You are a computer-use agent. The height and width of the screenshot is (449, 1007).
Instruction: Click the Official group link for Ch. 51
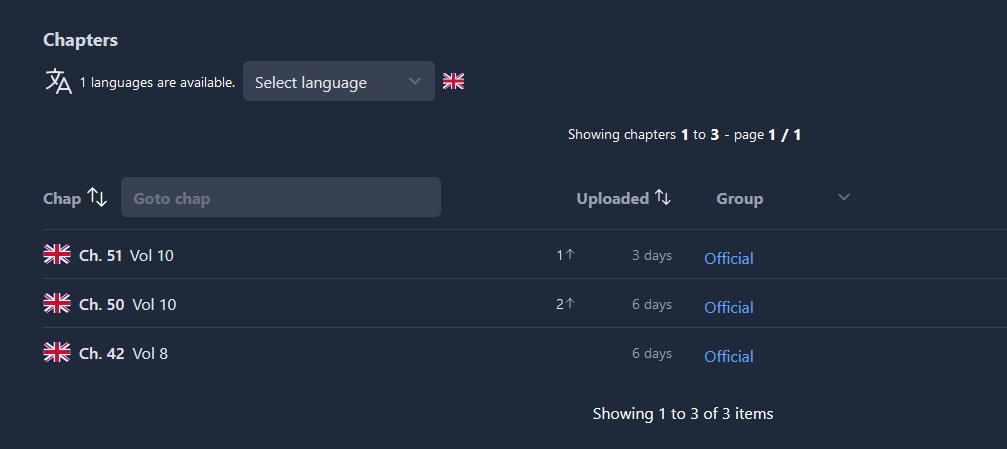729,258
